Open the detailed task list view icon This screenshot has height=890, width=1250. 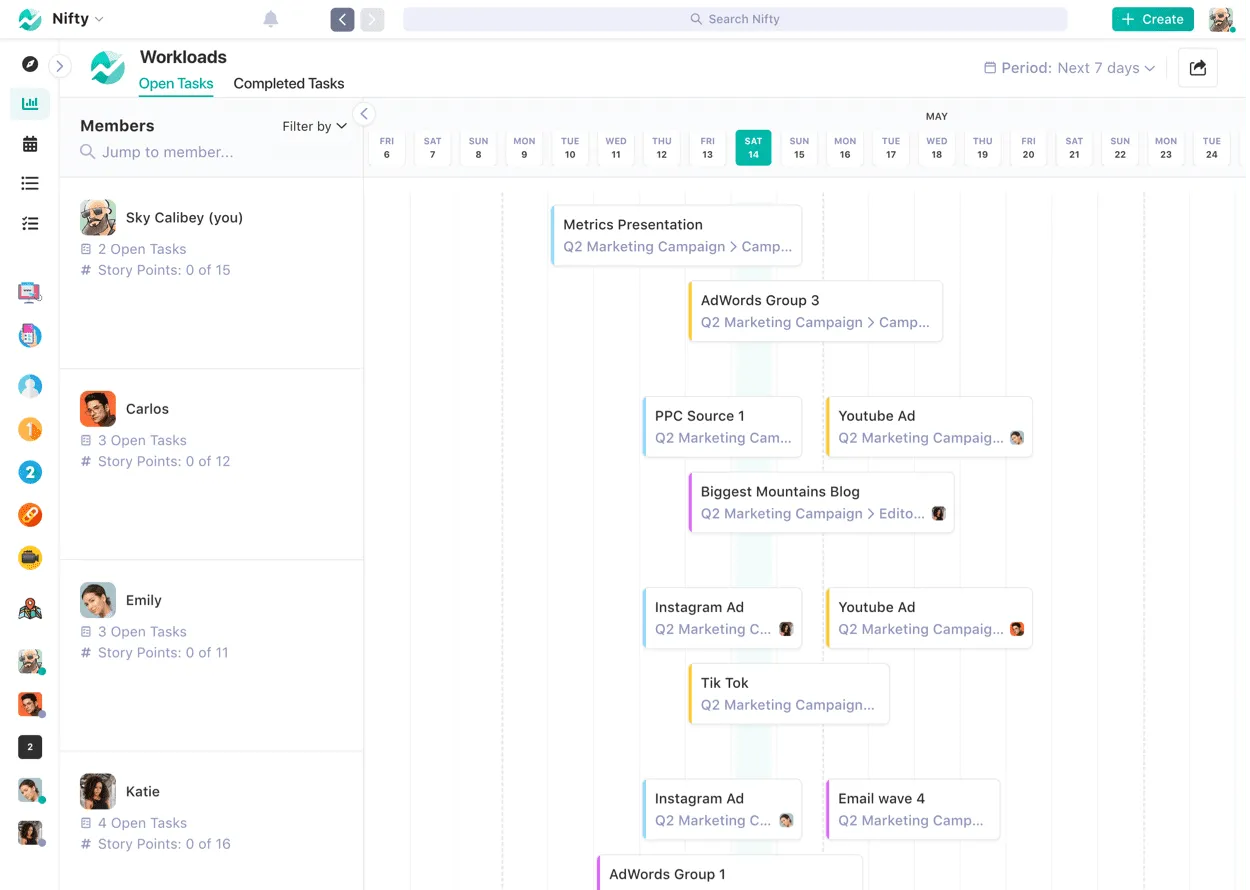tap(30, 223)
